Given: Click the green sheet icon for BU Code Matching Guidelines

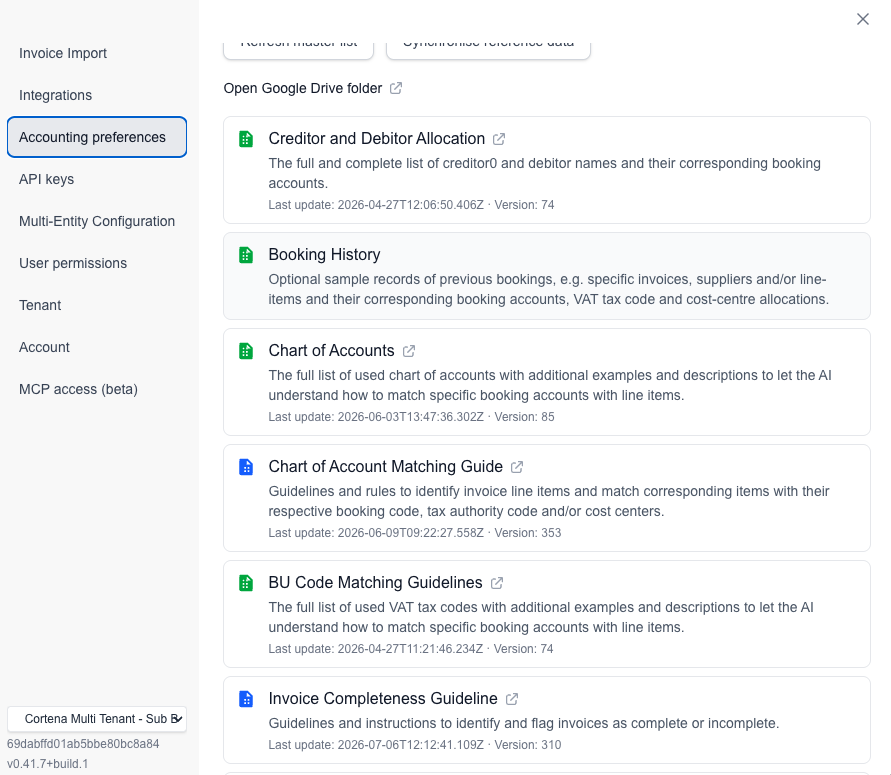Looking at the screenshot, I should pos(246,582).
